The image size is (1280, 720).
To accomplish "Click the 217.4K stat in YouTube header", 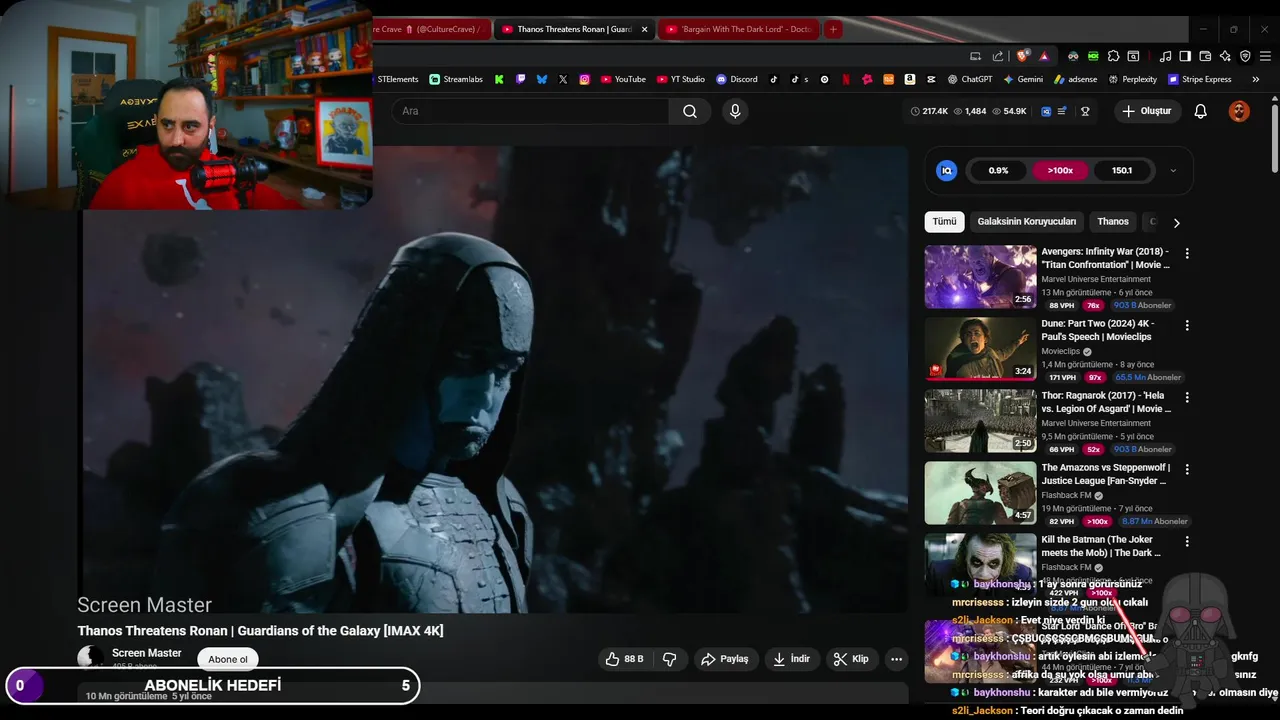I will [930, 111].
